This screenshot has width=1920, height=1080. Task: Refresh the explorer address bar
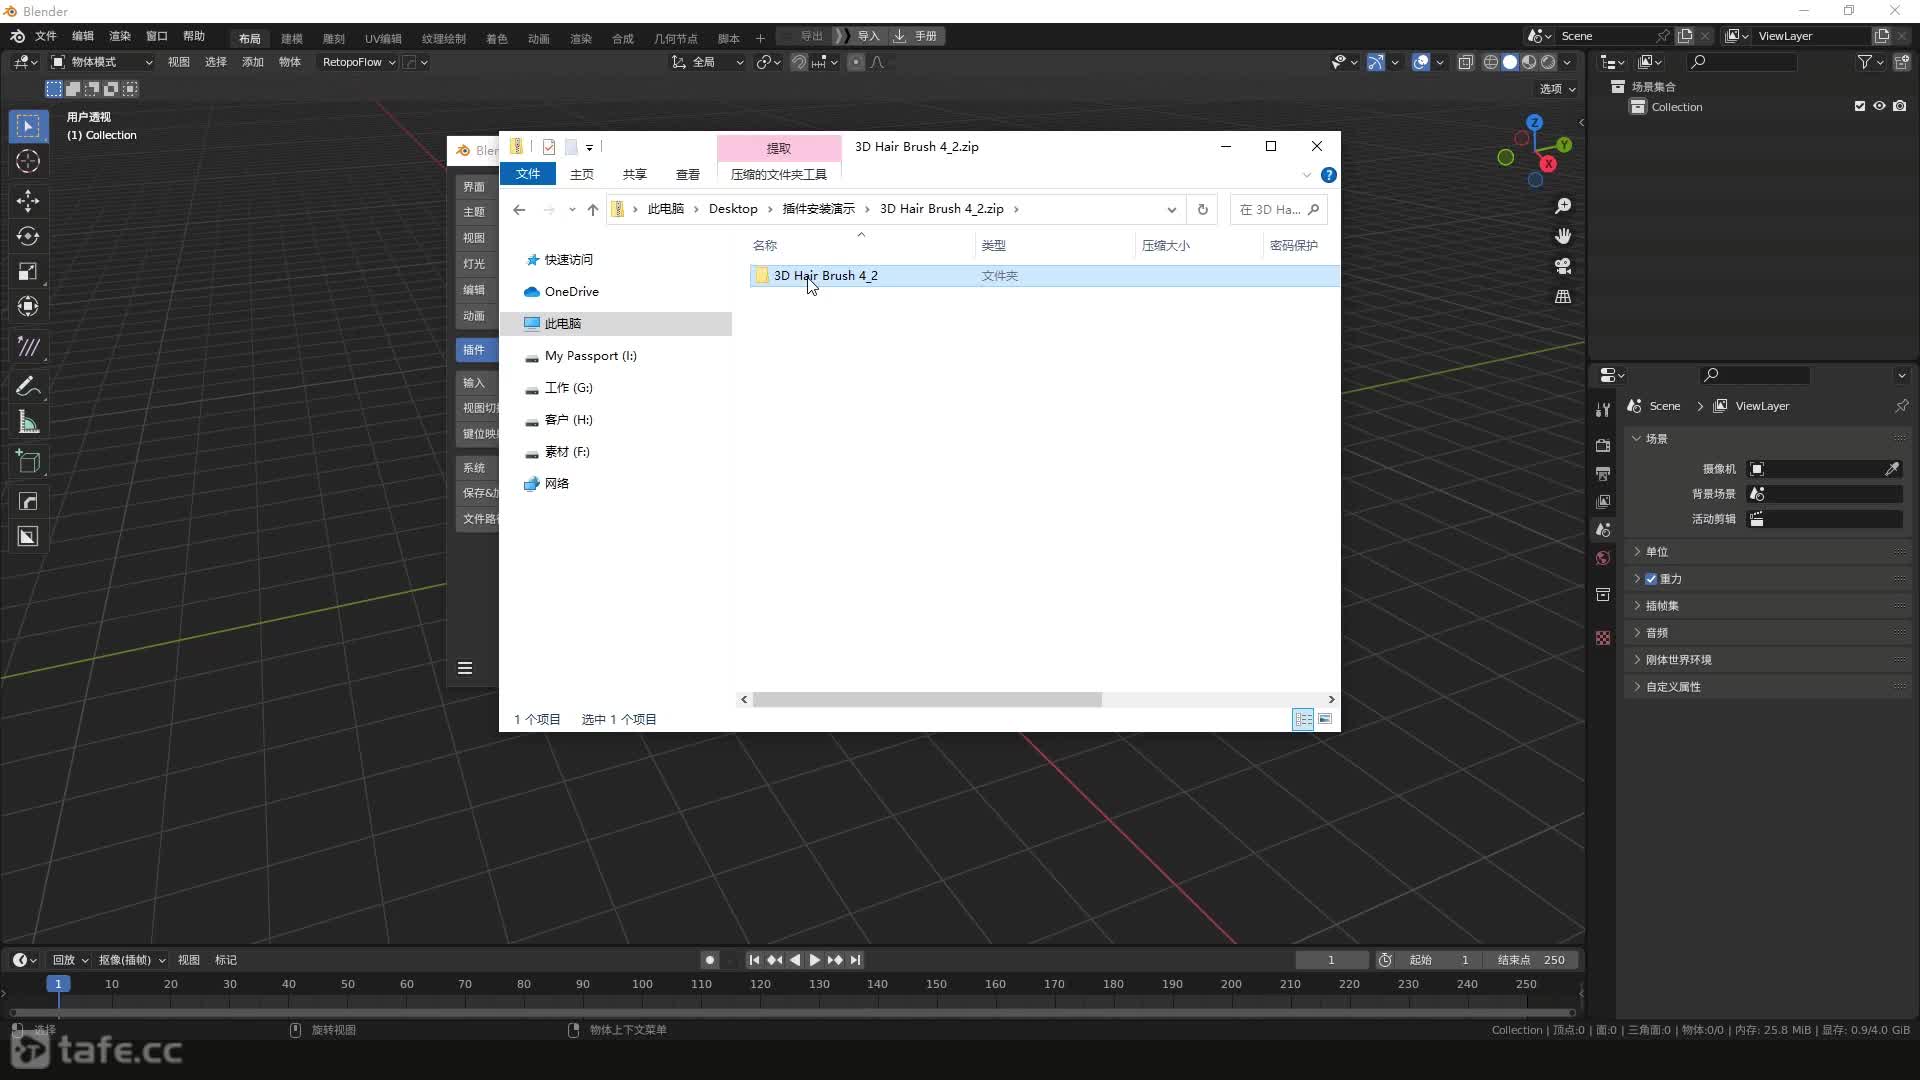pos(1203,209)
